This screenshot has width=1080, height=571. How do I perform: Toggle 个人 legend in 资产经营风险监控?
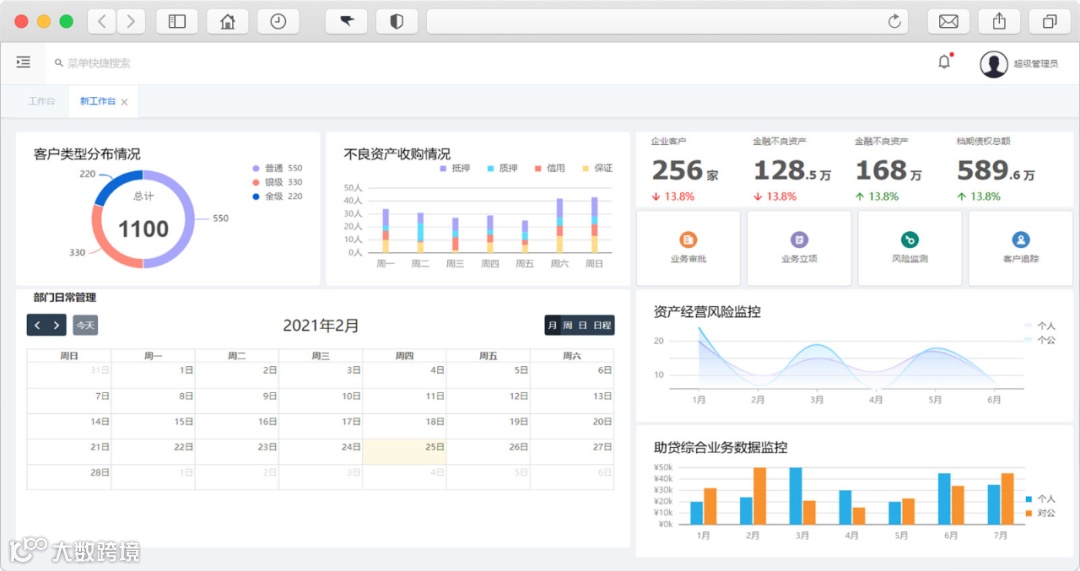pyautogui.click(x=1040, y=326)
